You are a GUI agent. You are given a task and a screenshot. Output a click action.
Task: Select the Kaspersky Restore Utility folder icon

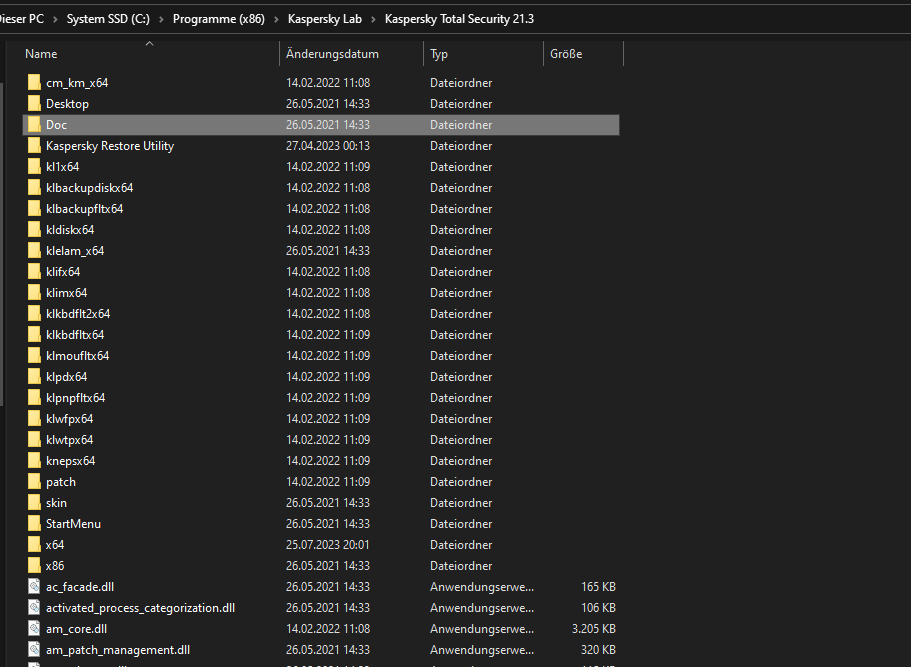click(x=34, y=145)
